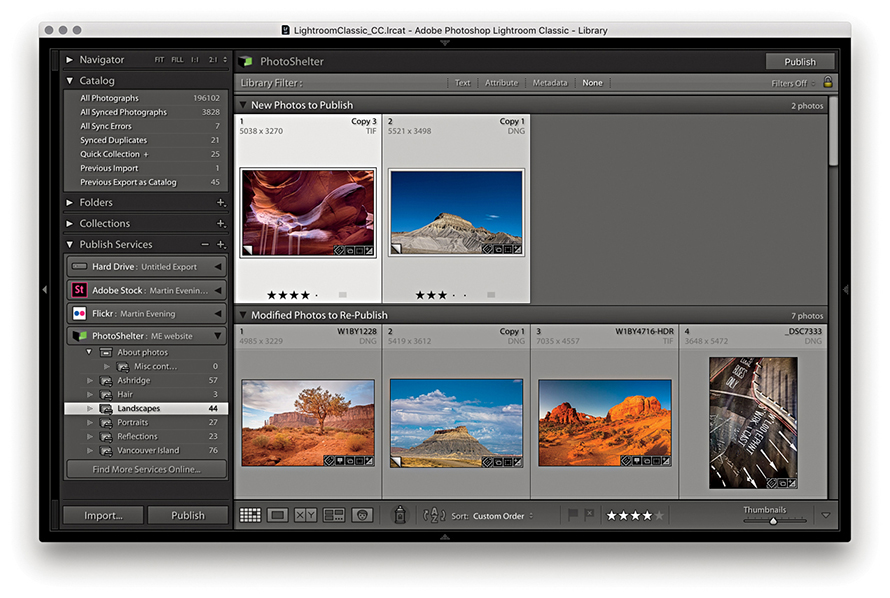This screenshot has height=598, width=890.
Task: Open People view icon
Action: click(362, 515)
